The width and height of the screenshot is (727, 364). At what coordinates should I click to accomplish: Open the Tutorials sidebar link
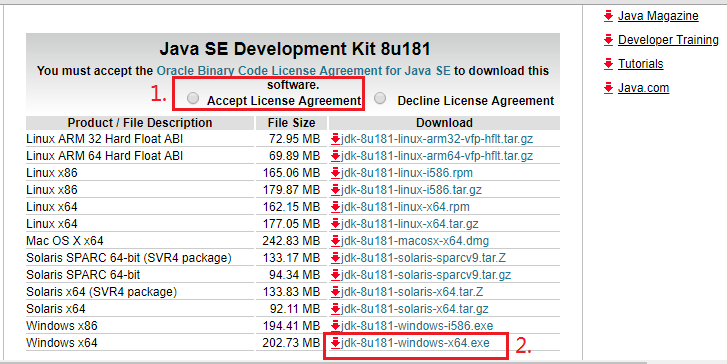[x=640, y=64]
